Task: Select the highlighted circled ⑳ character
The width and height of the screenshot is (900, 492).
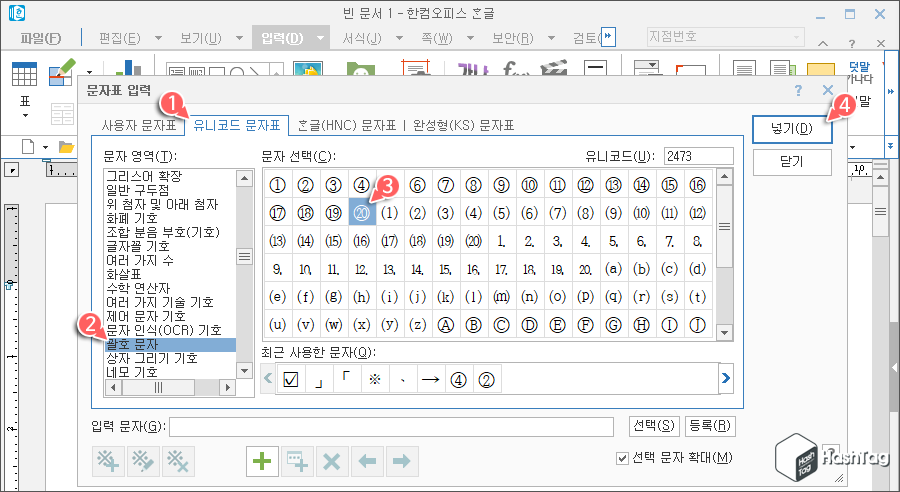Action: coord(362,213)
